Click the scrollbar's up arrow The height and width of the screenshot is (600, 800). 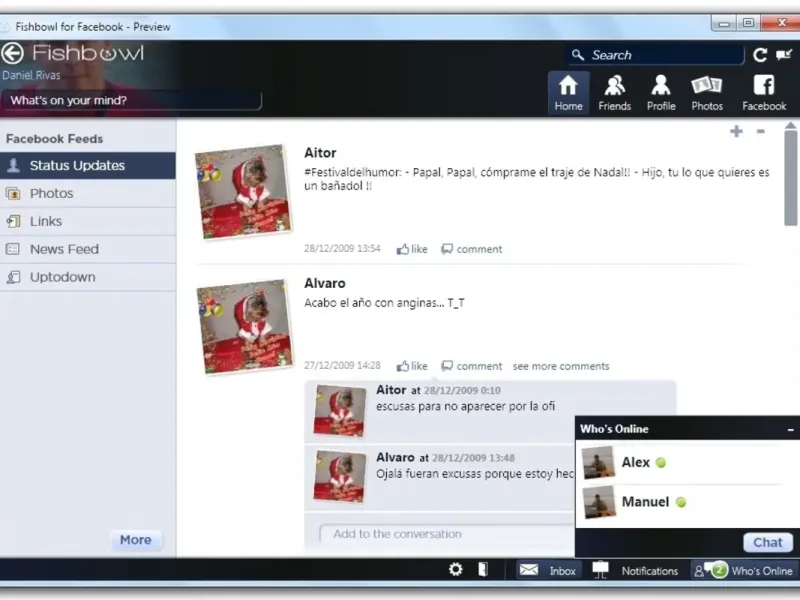coord(791,126)
